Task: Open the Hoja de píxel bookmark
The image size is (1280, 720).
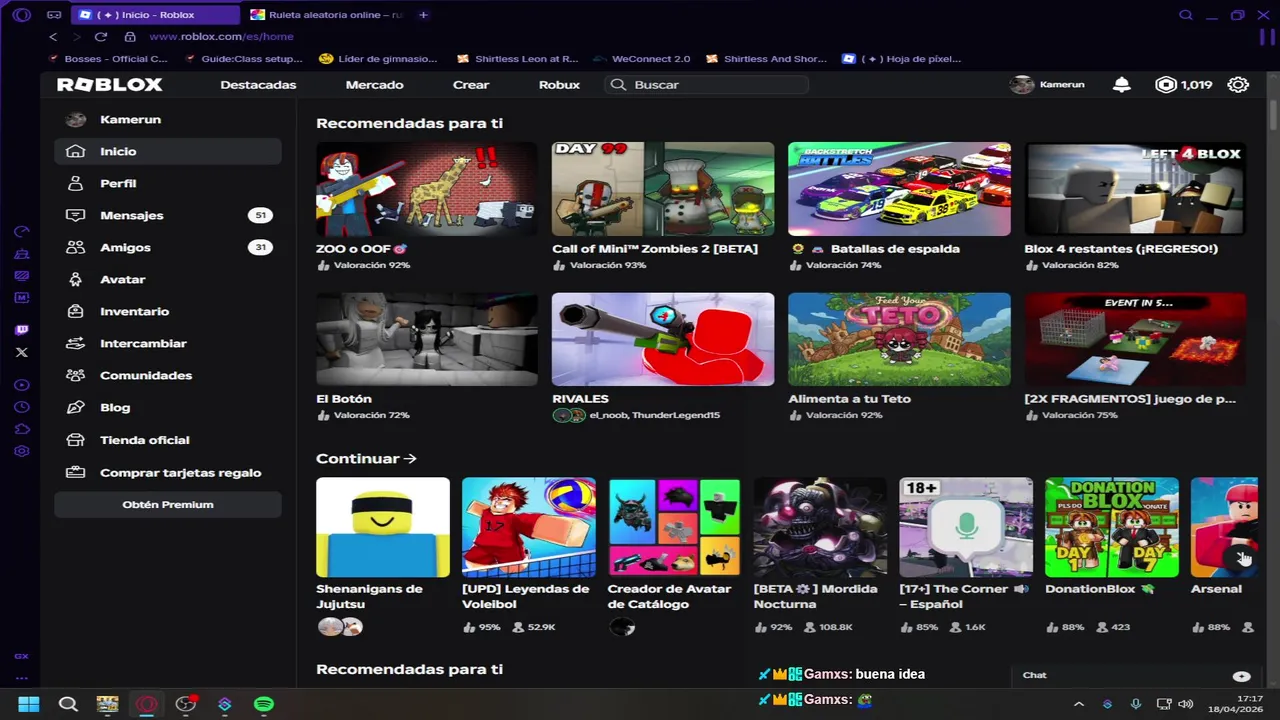Action: coord(902,59)
